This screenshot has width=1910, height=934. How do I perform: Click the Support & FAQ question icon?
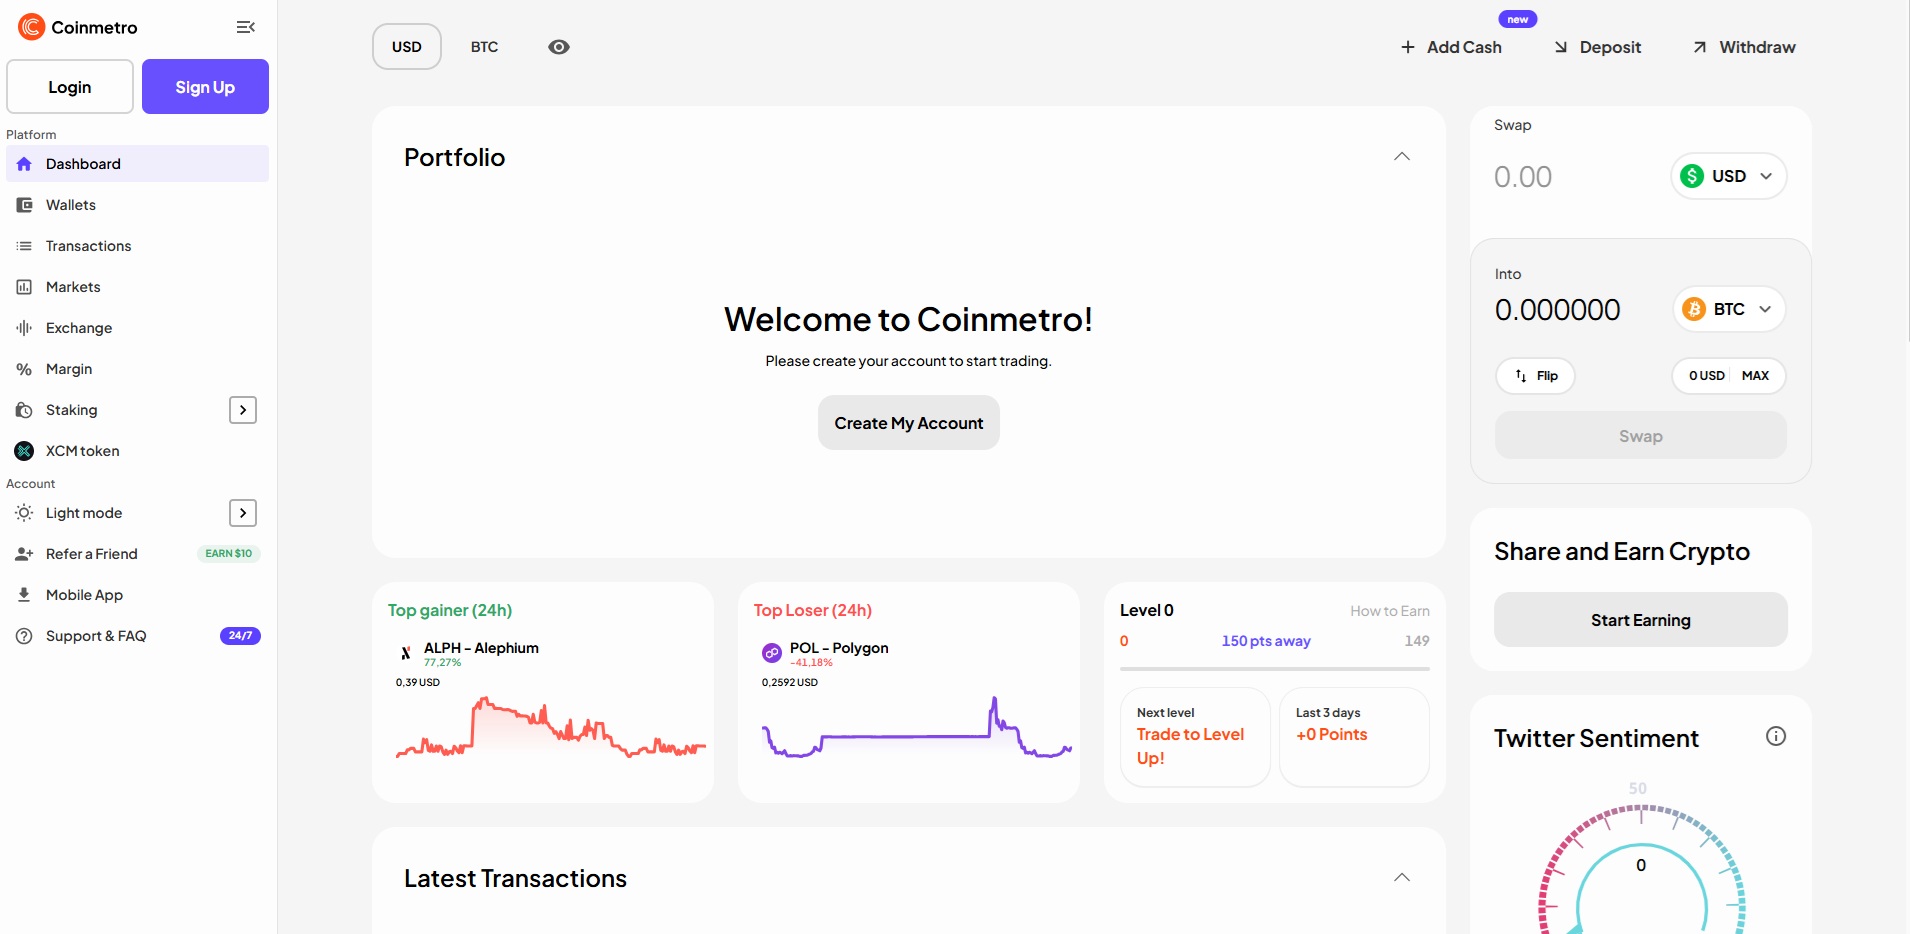24,636
